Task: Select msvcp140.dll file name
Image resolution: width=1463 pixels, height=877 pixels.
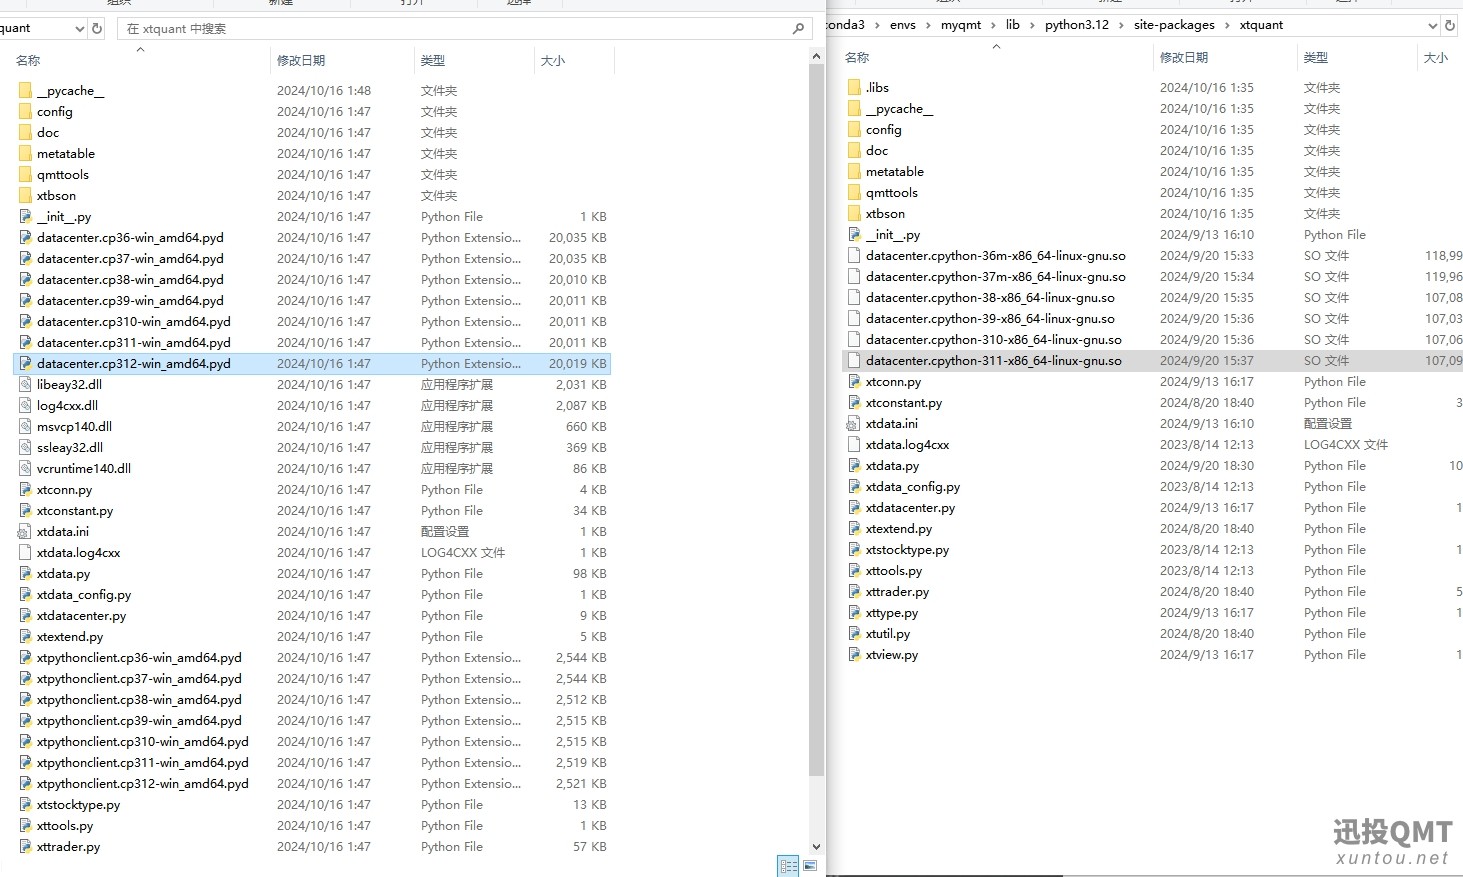Action: tap(74, 426)
